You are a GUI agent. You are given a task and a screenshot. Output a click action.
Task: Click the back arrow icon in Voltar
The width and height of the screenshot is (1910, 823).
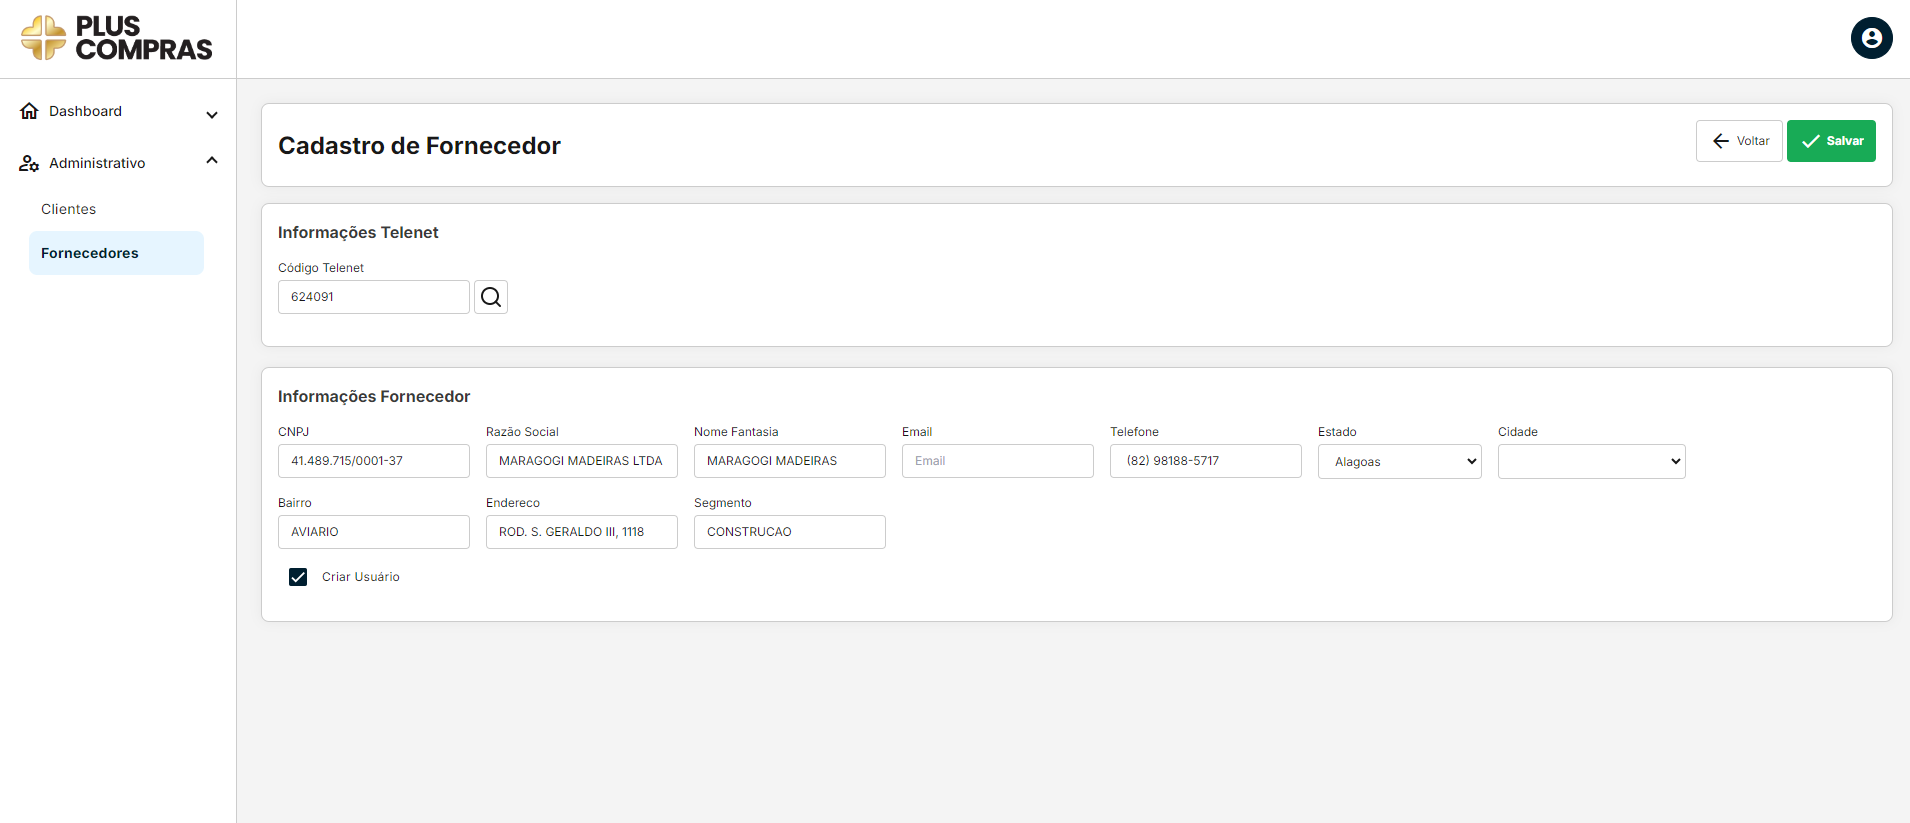coord(1721,141)
